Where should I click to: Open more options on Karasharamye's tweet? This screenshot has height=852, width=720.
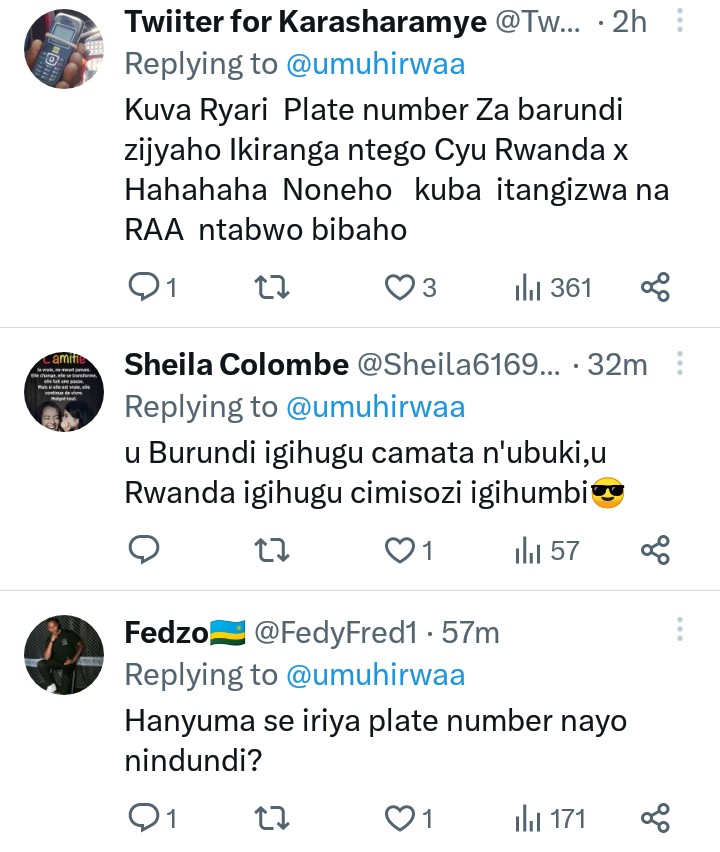(x=680, y=22)
